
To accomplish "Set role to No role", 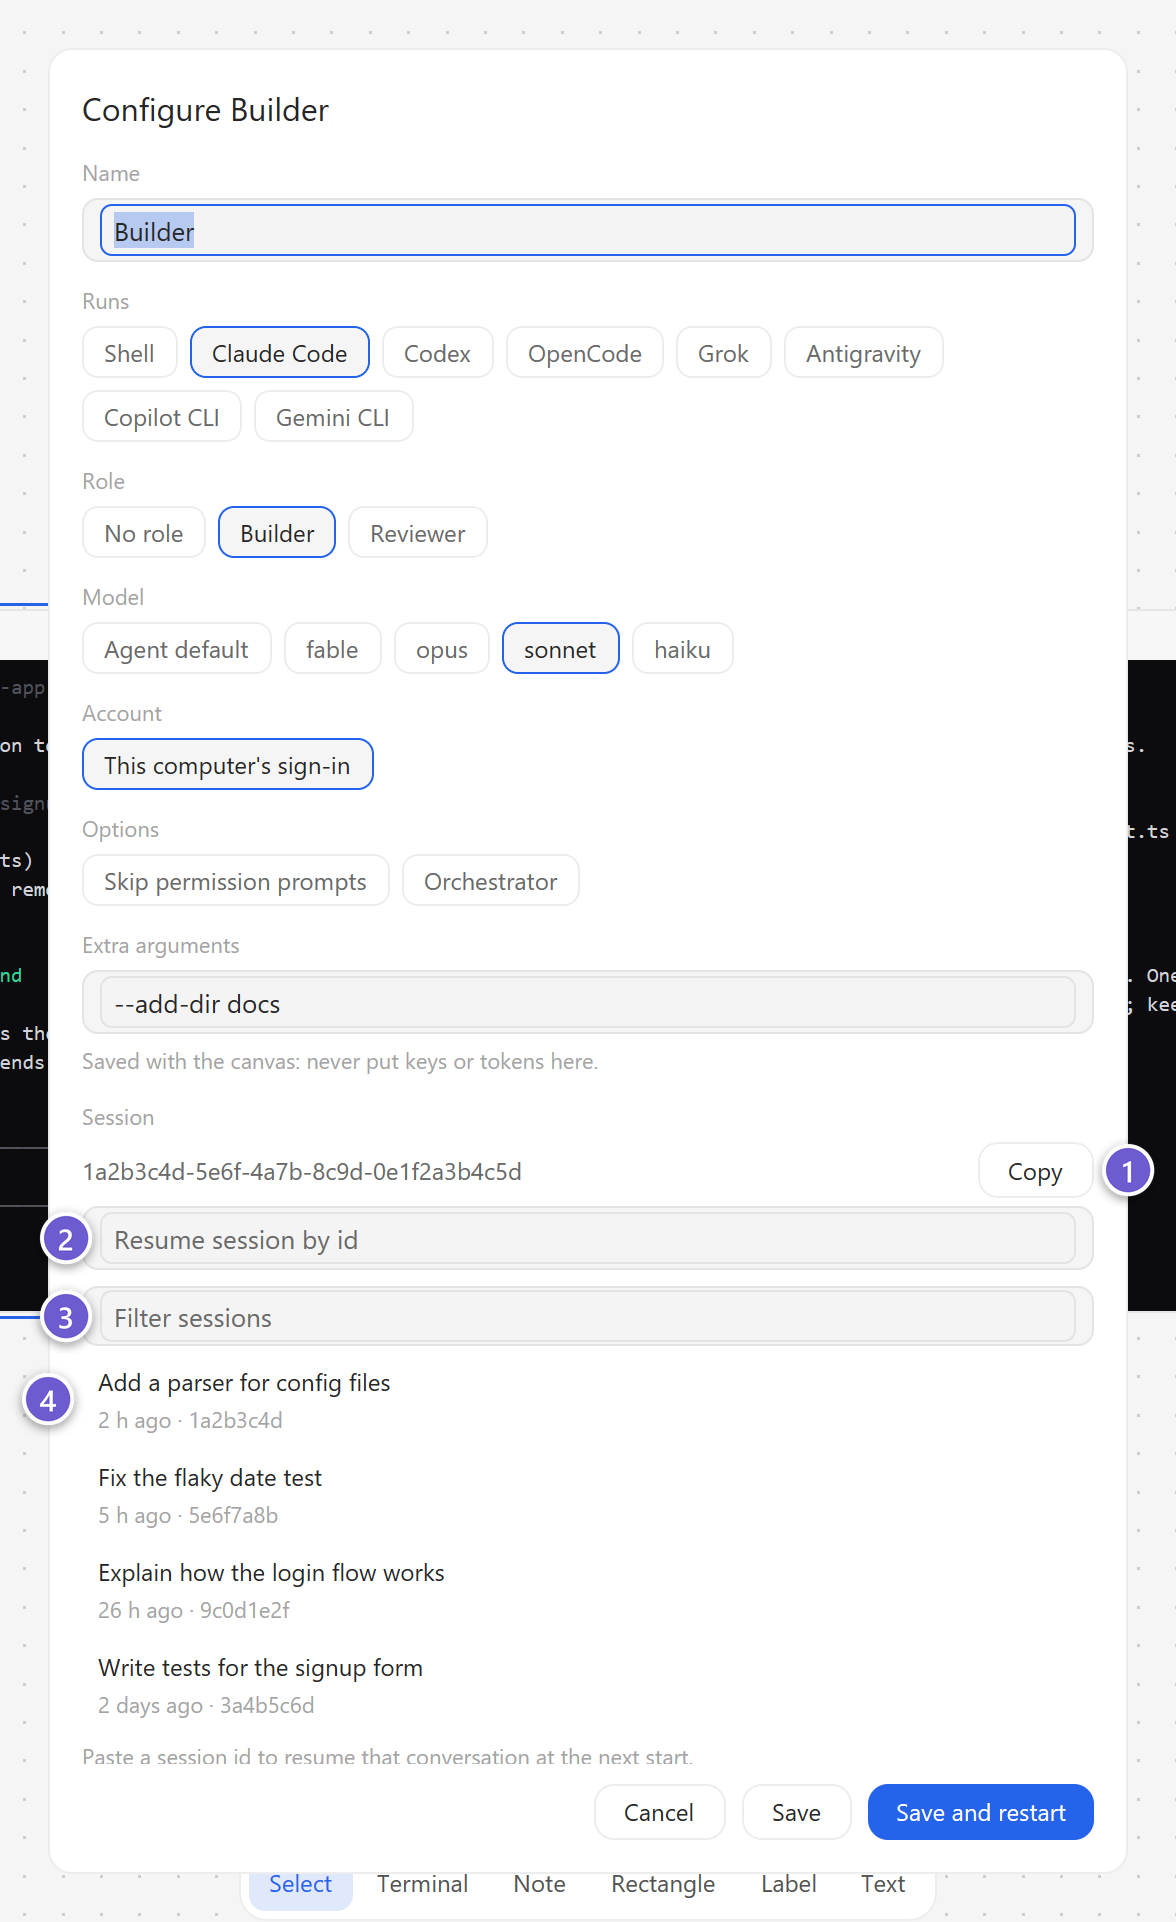I will pos(144,533).
